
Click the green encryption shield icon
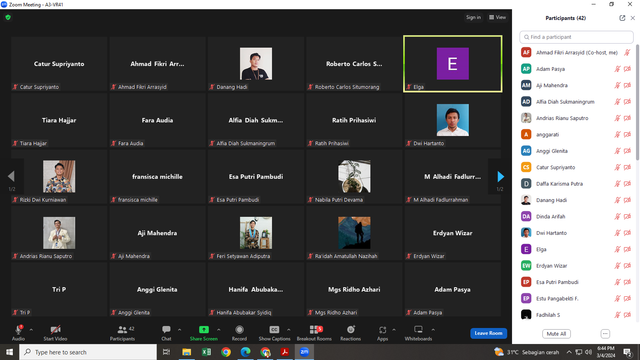click(8, 18)
